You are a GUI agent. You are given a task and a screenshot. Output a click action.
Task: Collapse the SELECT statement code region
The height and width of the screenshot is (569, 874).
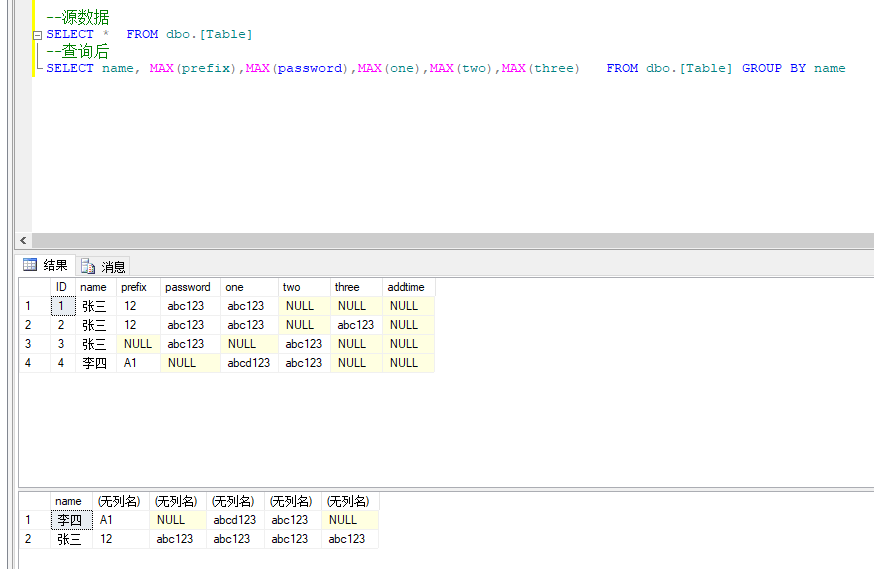tap(37, 35)
